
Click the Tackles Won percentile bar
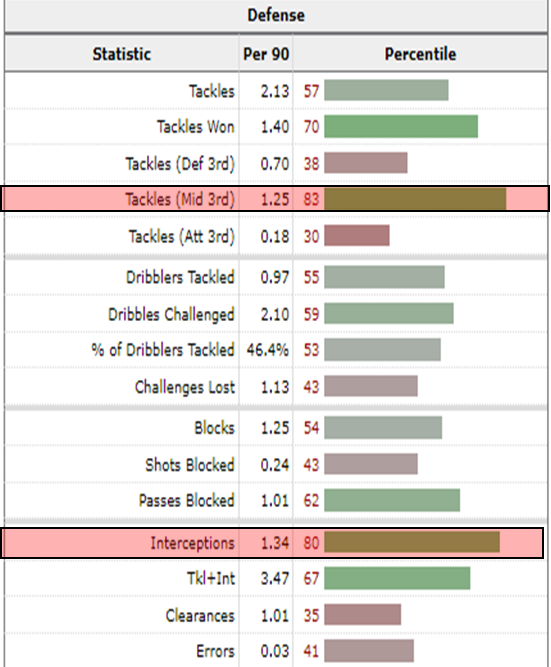coord(401,127)
